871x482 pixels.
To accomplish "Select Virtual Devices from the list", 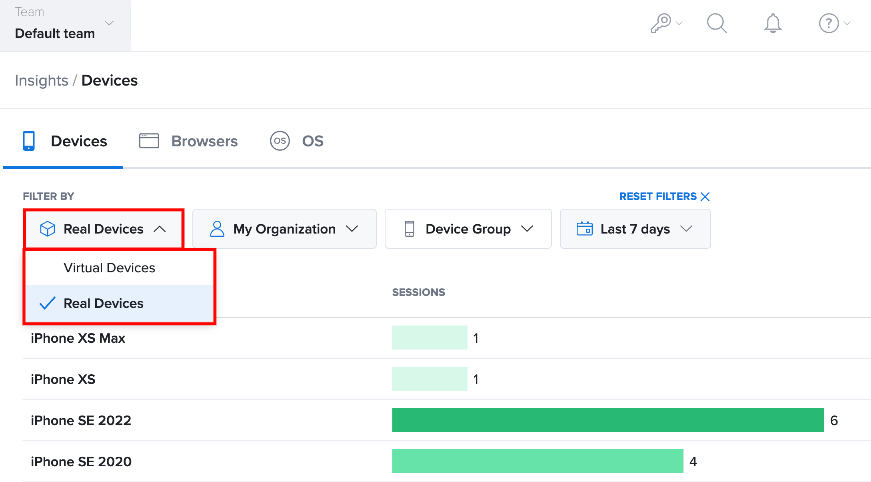I will 119,268.
